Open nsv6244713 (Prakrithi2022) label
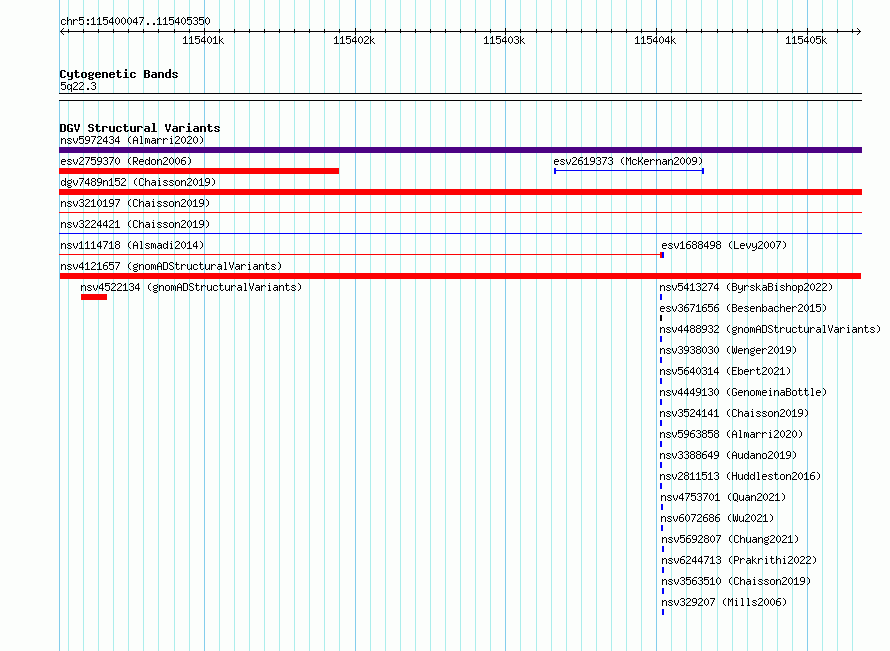Screen dimensions: 890x651 739,560
